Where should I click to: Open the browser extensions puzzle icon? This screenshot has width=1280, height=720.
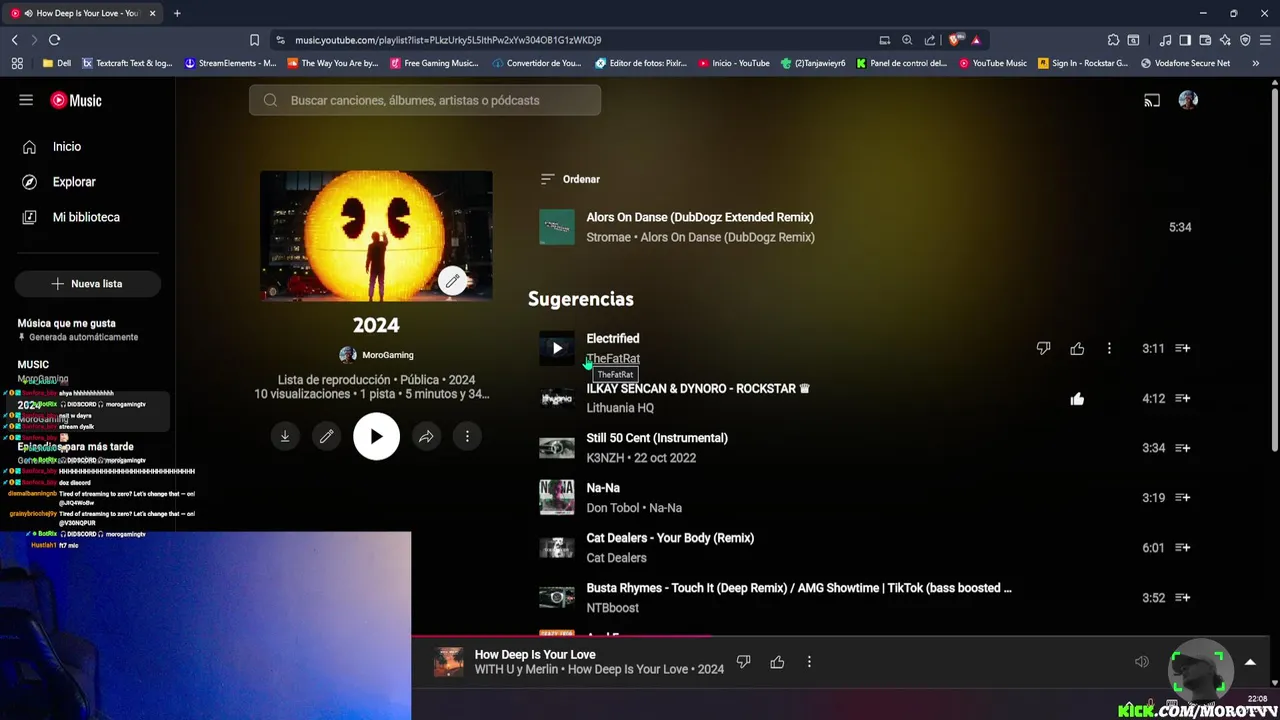pyautogui.click(x=1113, y=40)
